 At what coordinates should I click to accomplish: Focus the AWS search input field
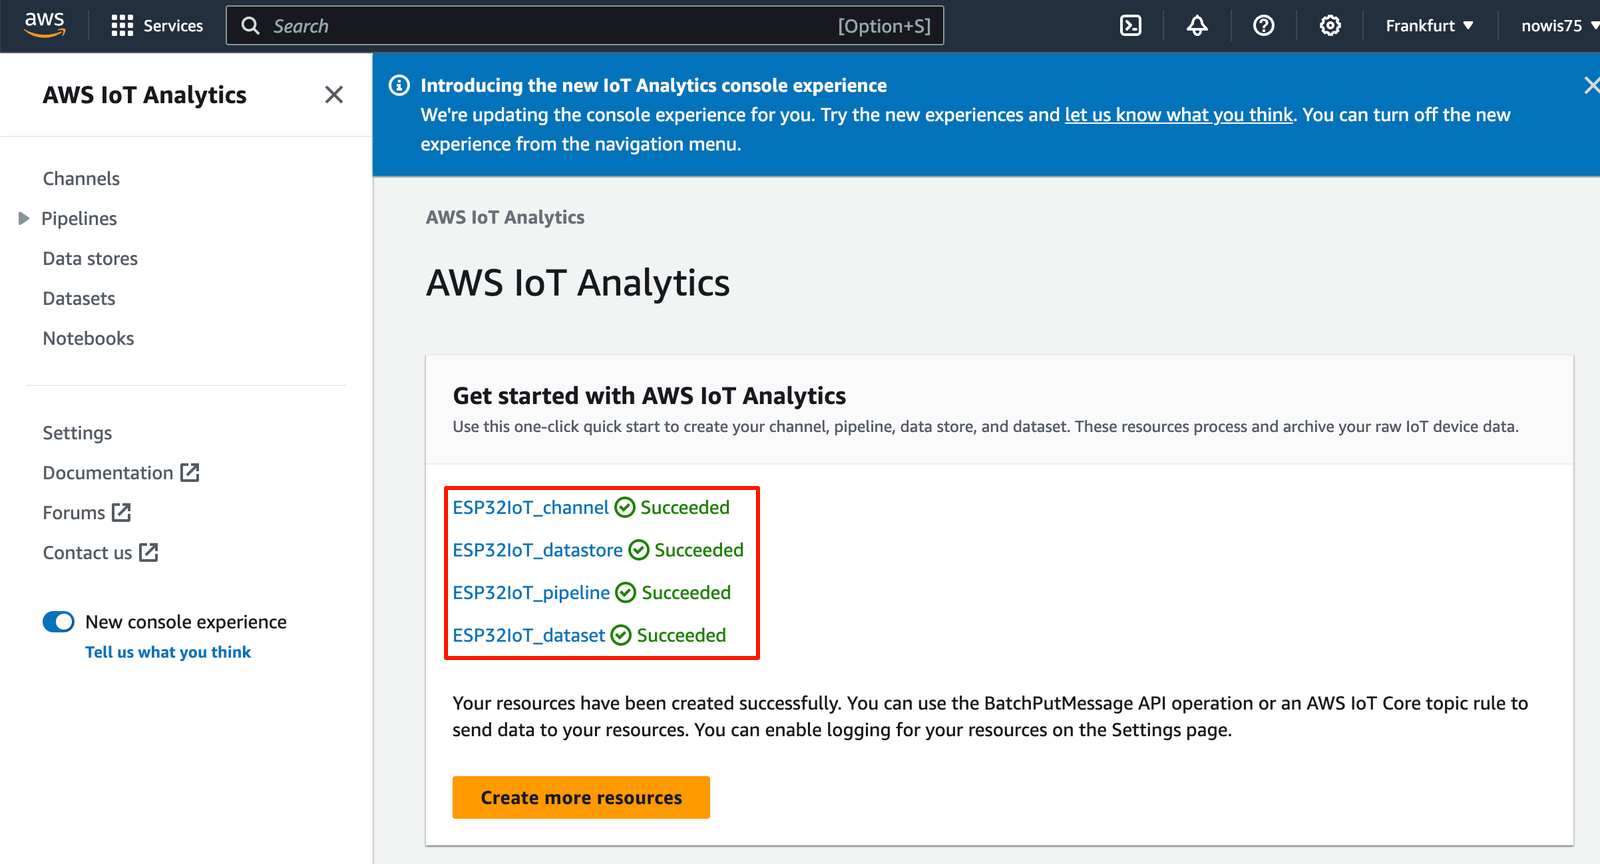coord(585,26)
